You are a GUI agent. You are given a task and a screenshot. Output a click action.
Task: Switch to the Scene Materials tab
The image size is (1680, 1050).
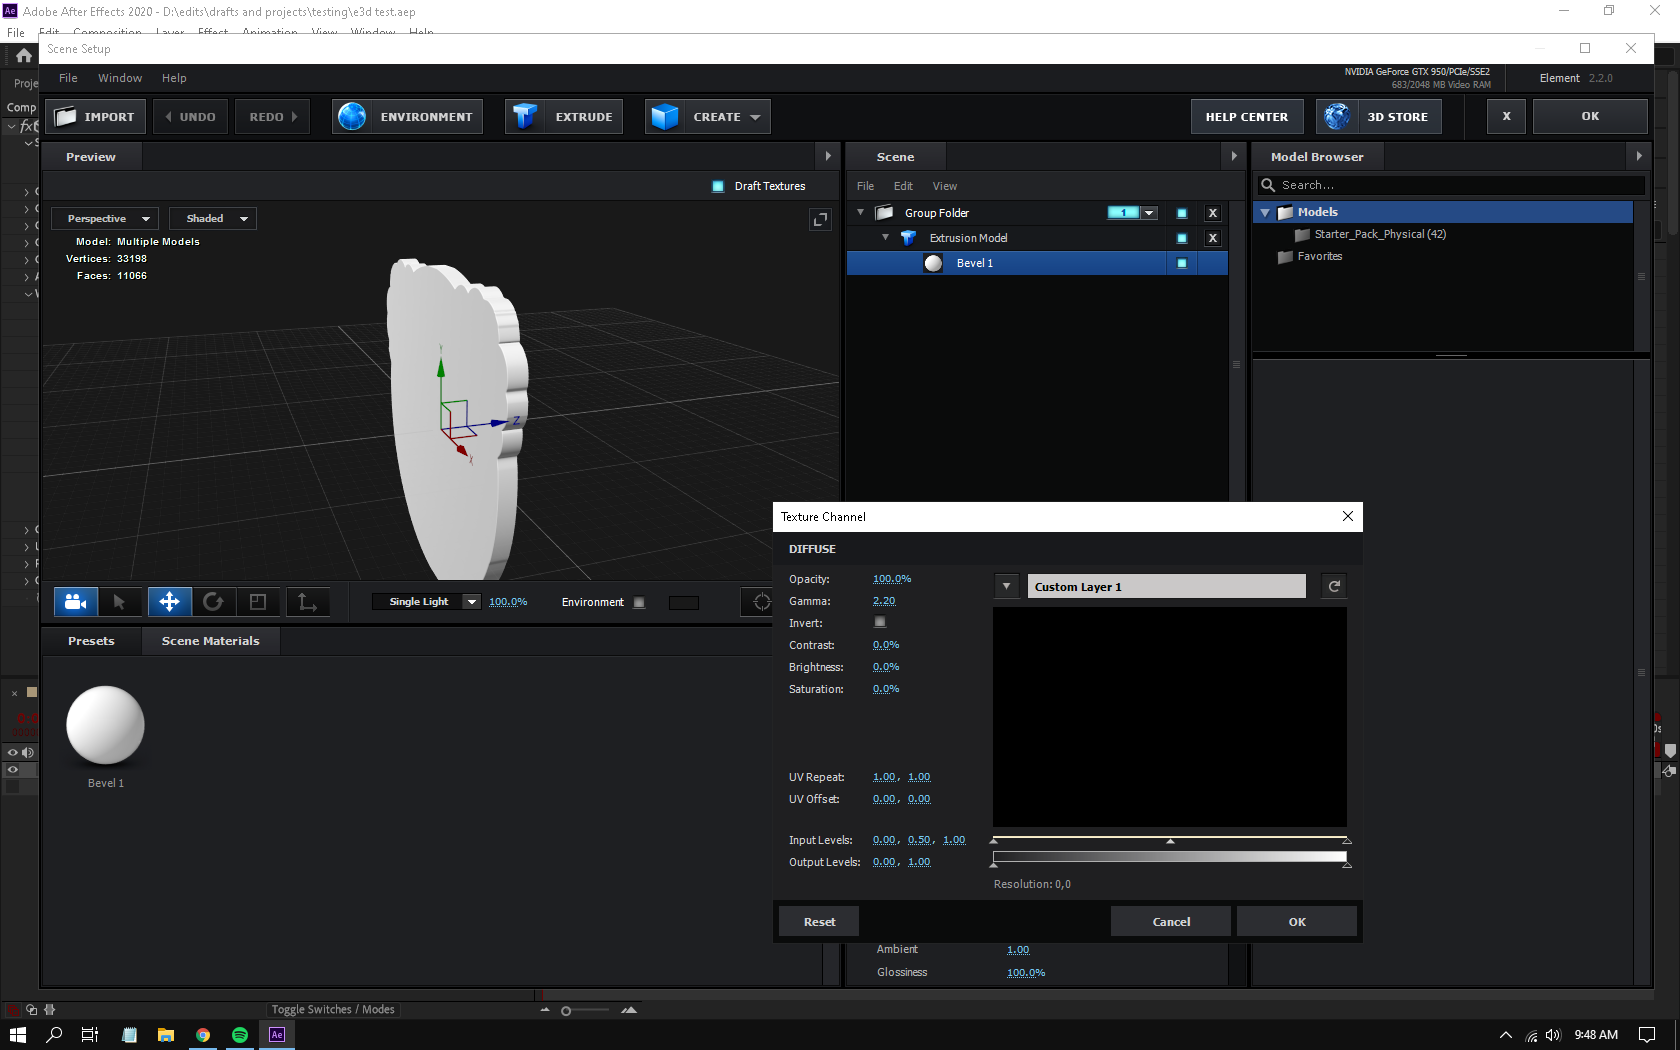pos(210,641)
